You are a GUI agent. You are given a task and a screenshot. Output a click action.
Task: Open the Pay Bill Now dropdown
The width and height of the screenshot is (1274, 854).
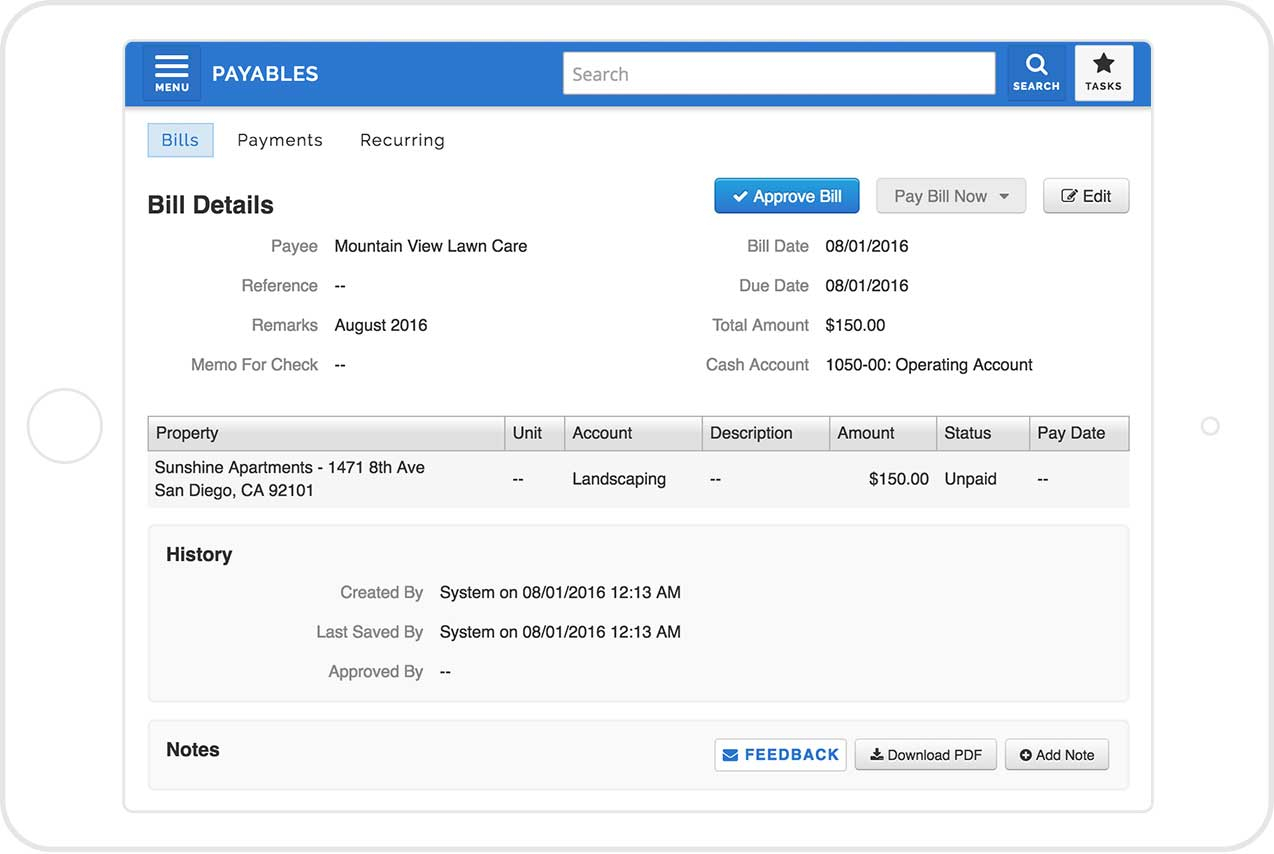(x=951, y=196)
